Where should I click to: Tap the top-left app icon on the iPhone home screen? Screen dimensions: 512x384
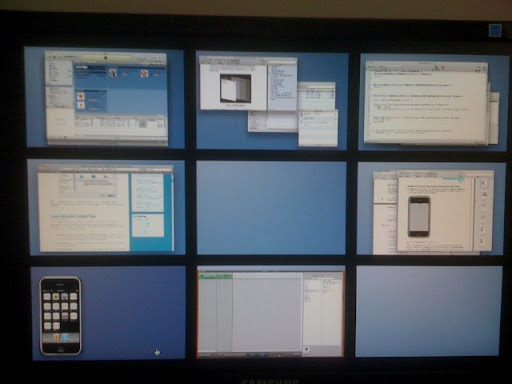click(x=47, y=296)
